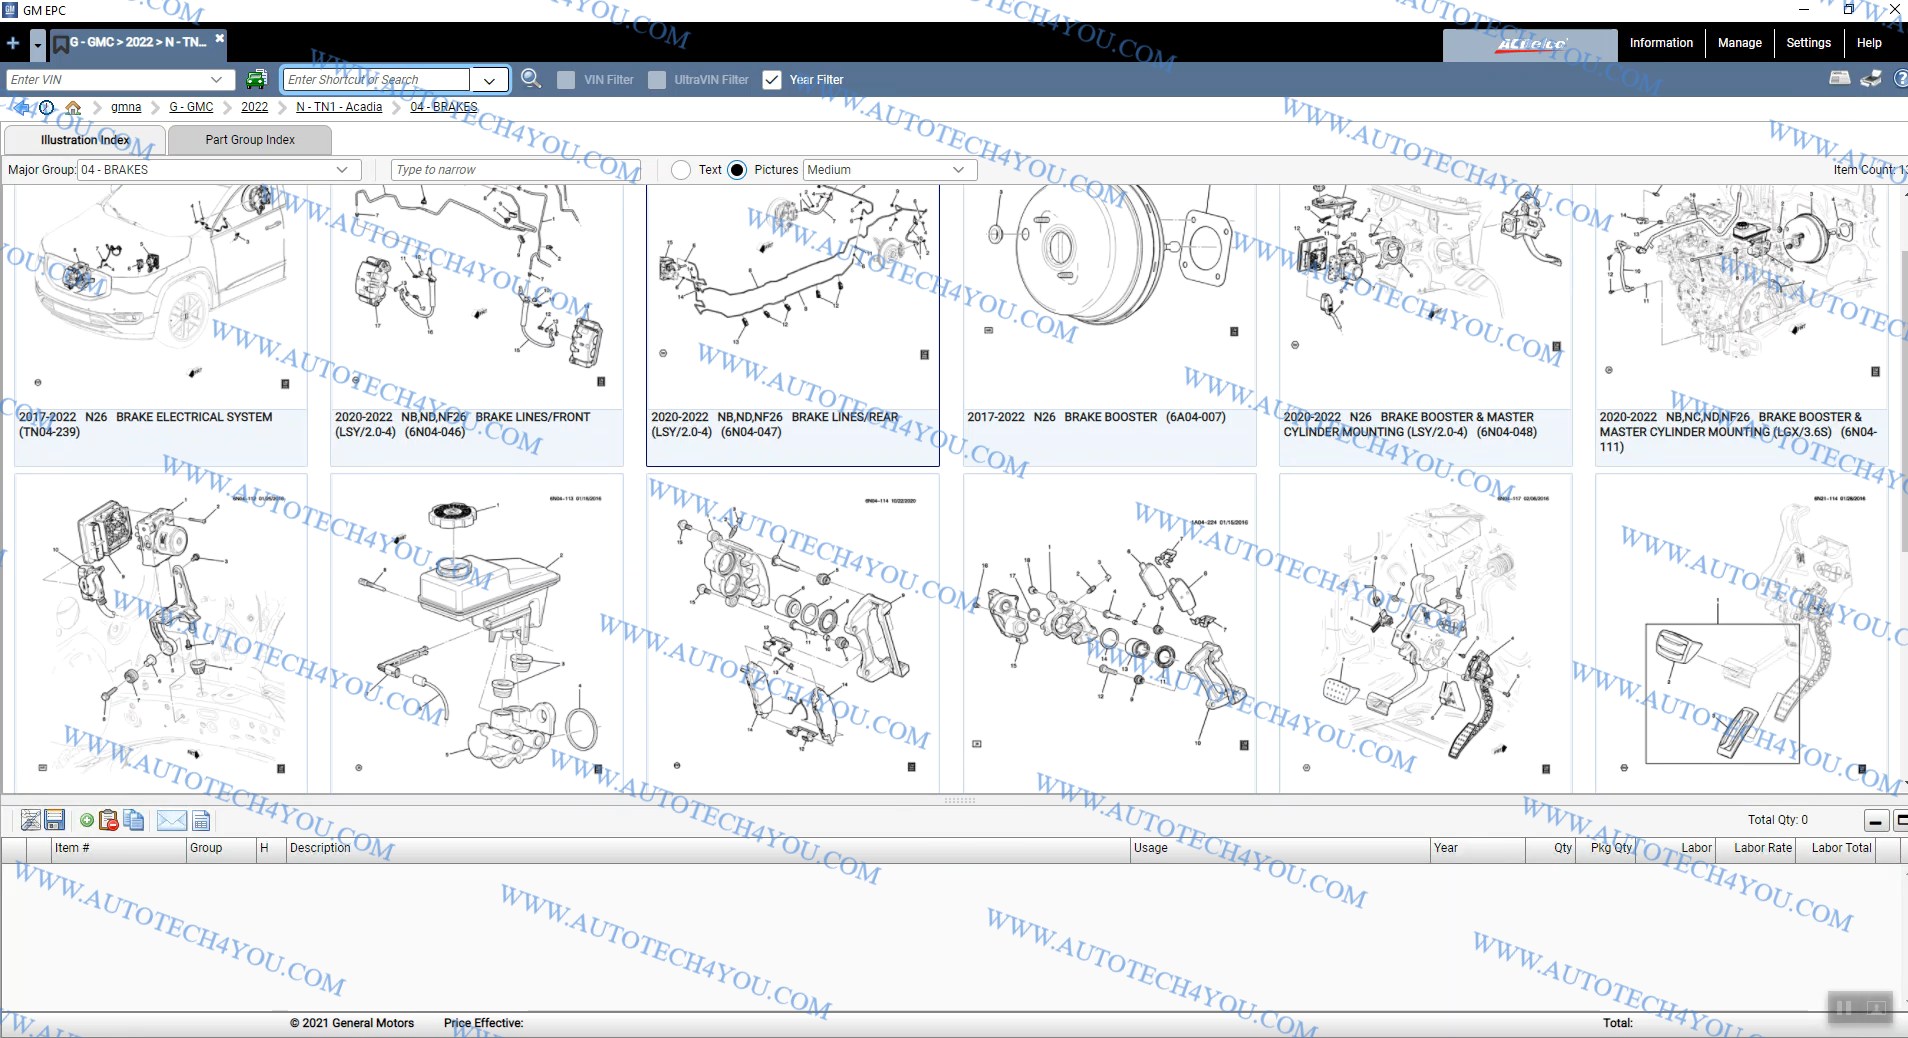The image size is (1908, 1038).
Task: Click the green vehicle icon beside VIN field
Action: 257,79
